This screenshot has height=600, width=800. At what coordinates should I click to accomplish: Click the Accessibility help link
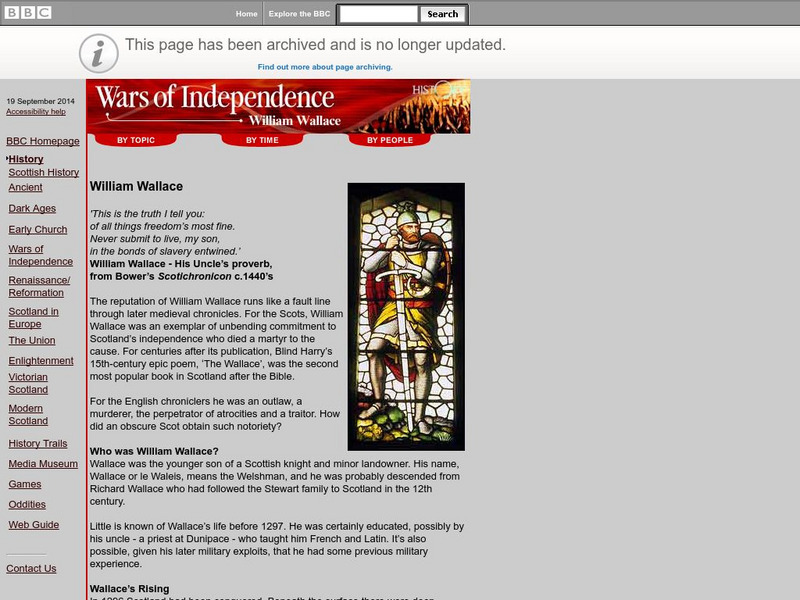tap(37, 111)
